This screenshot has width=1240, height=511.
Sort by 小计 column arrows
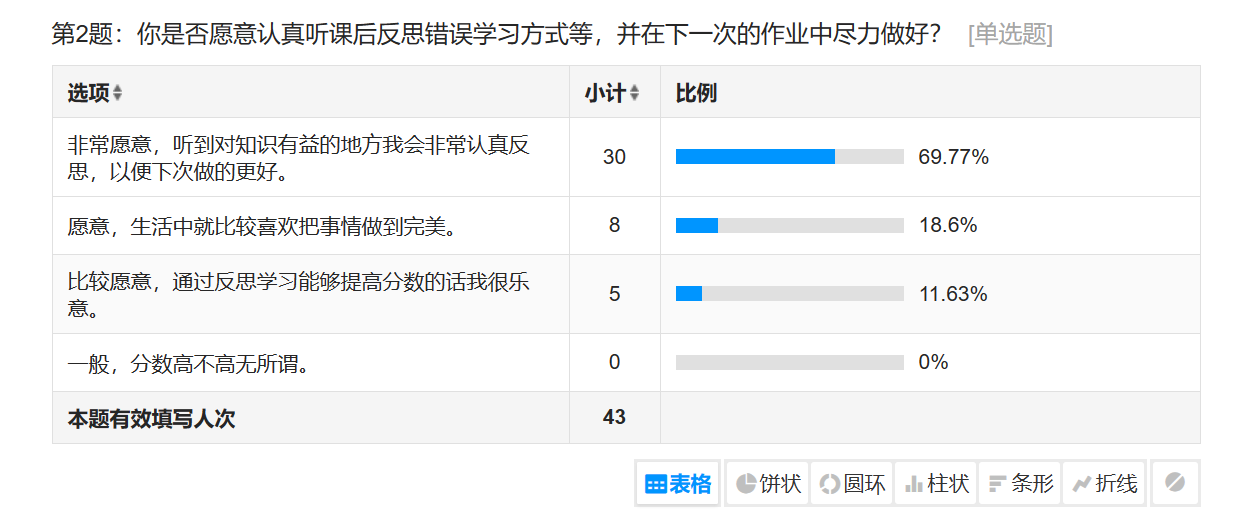pos(634,93)
